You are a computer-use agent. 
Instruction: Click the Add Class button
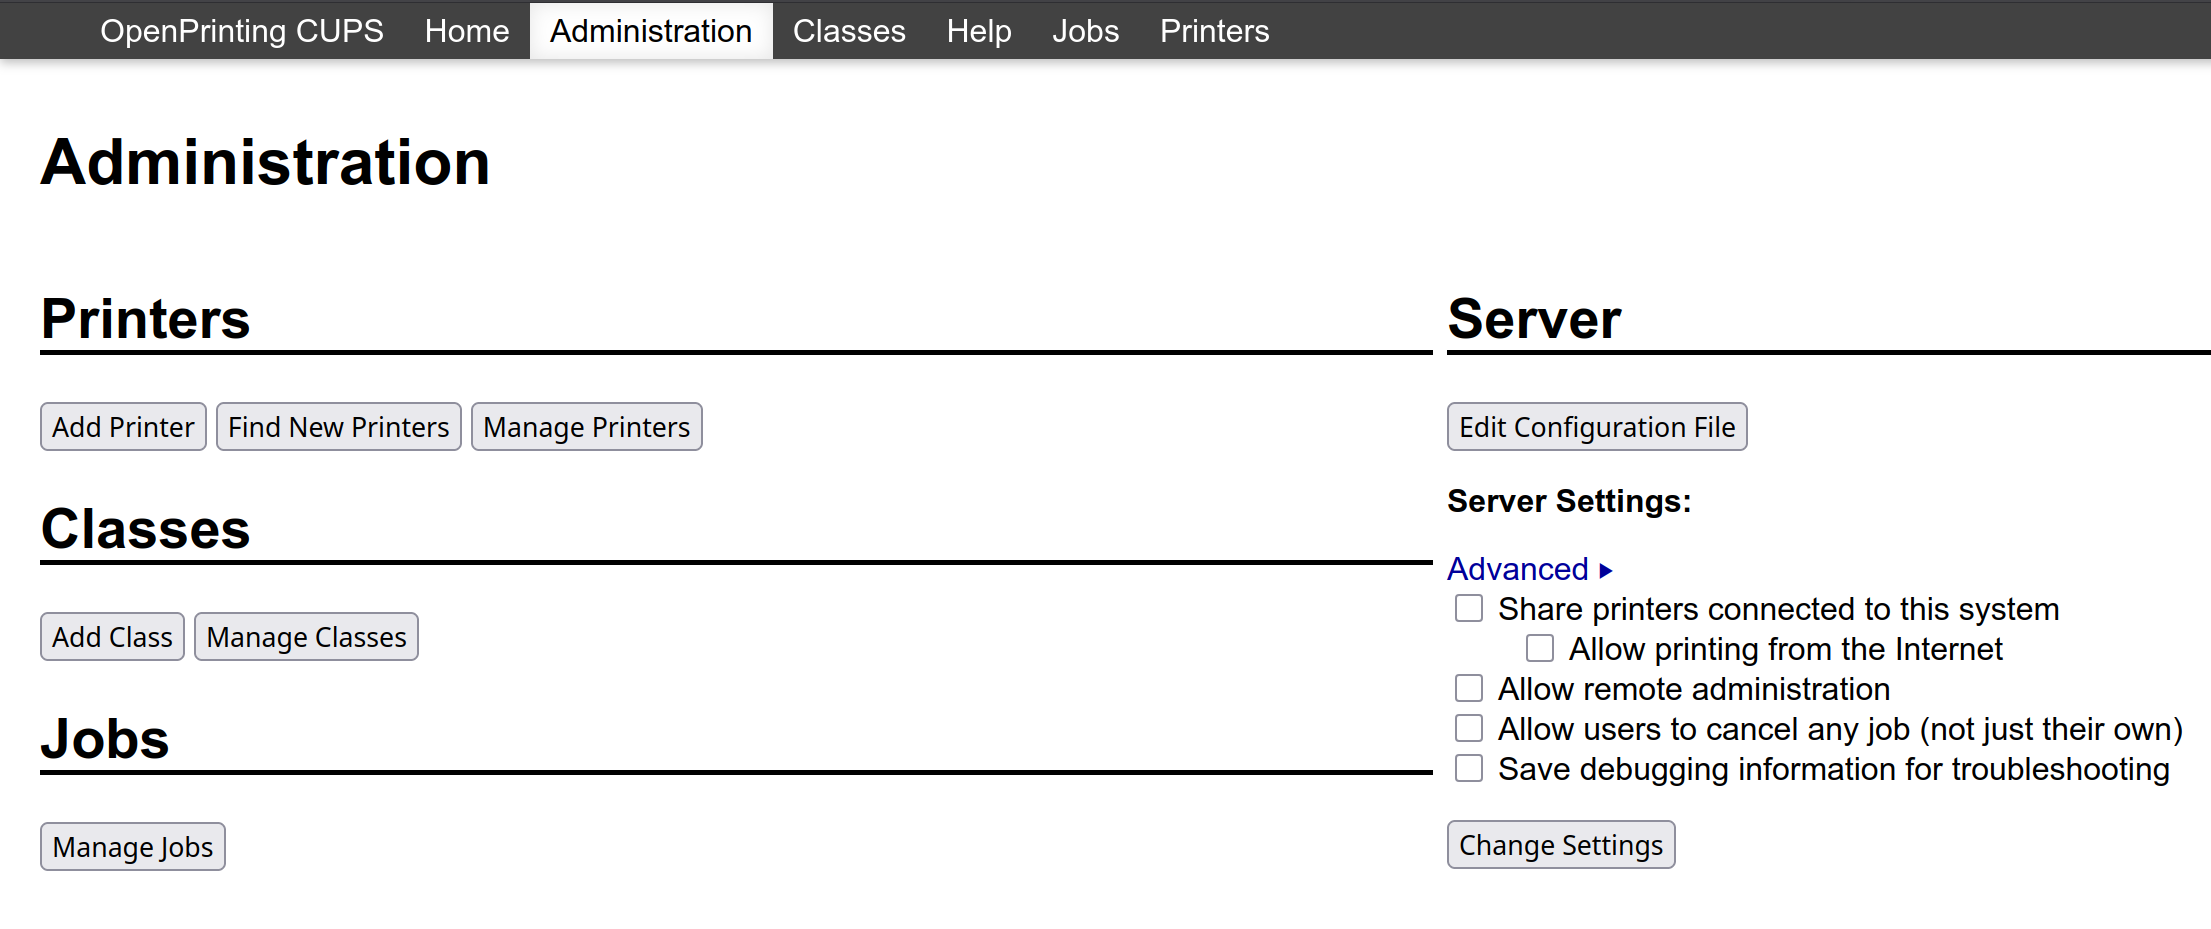[x=112, y=637]
